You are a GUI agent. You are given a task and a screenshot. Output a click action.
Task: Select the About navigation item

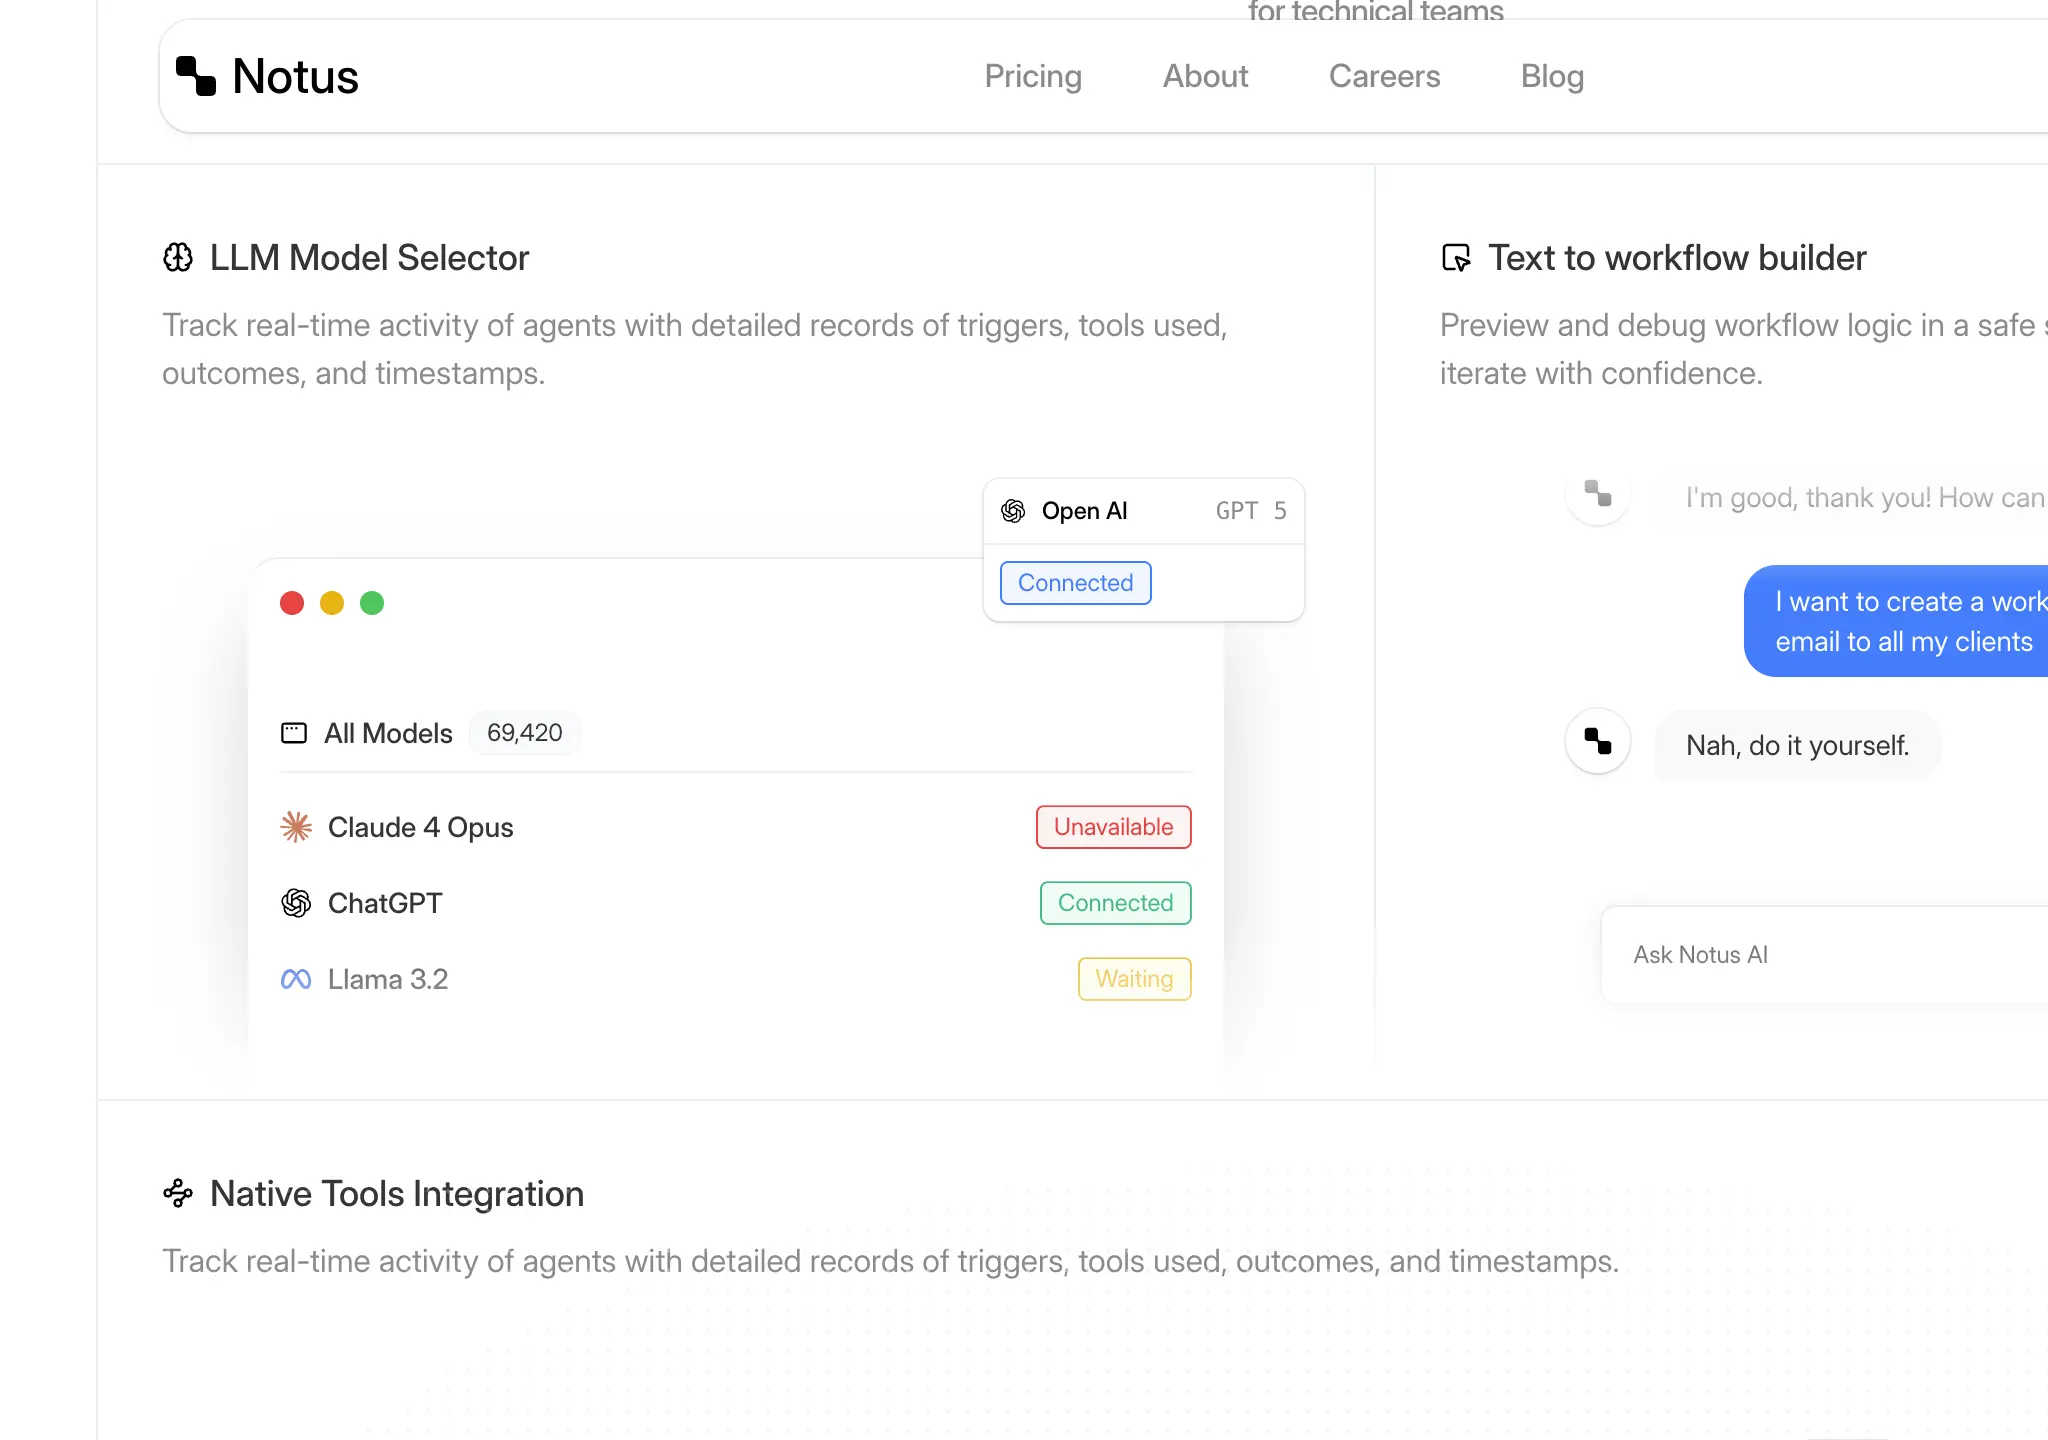click(x=1205, y=76)
